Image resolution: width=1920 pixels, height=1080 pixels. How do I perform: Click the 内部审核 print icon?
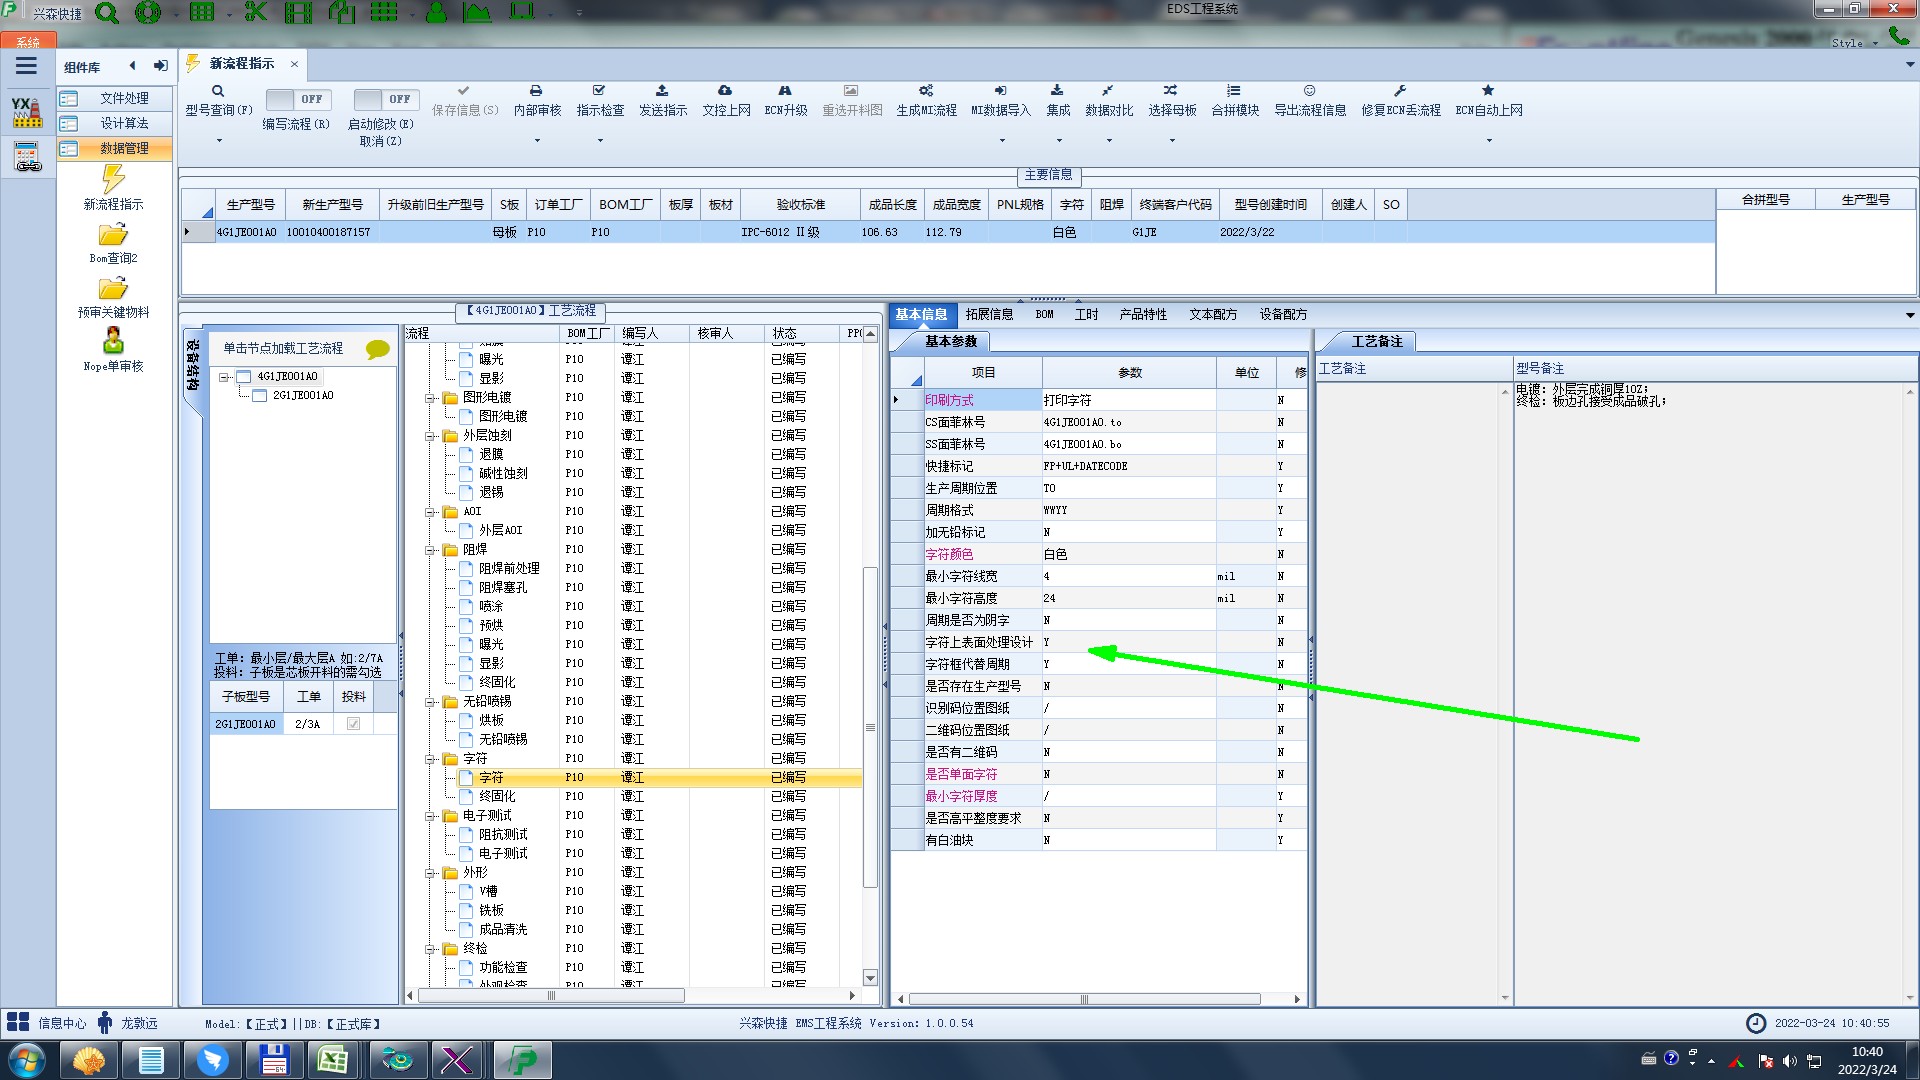coord(536,91)
